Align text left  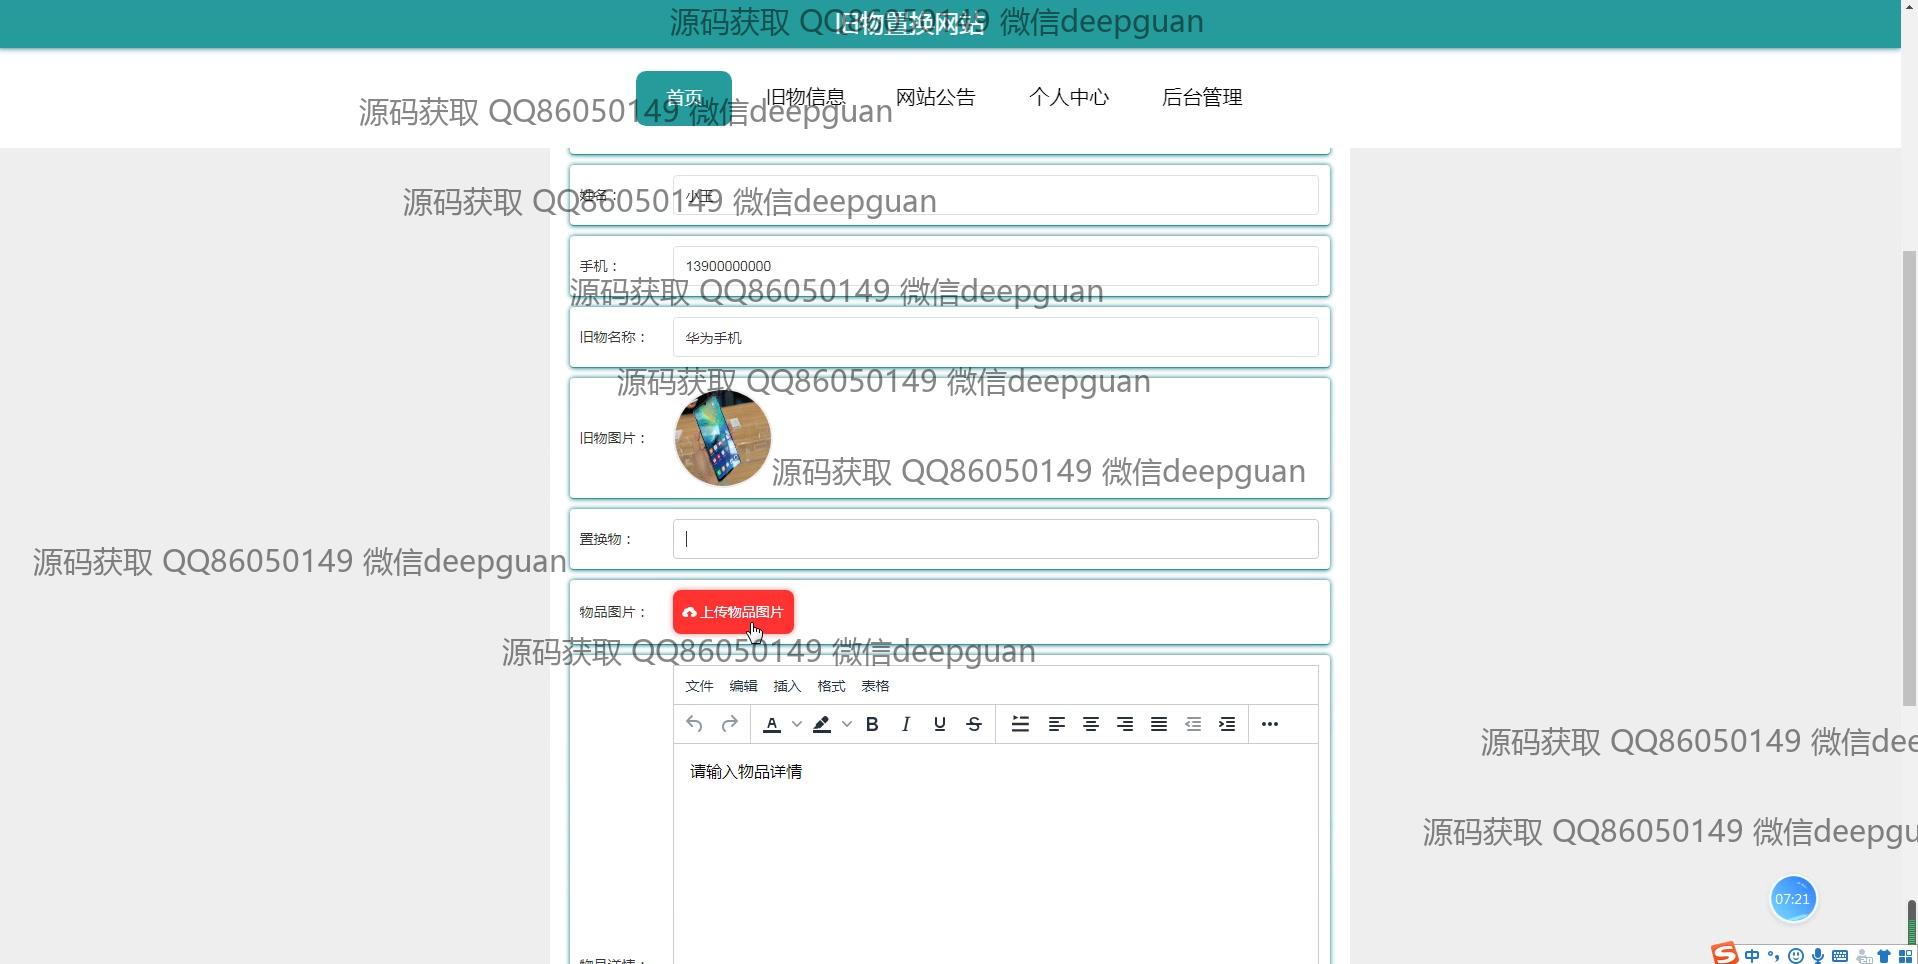pyautogui.click(x=1056, y=724)
